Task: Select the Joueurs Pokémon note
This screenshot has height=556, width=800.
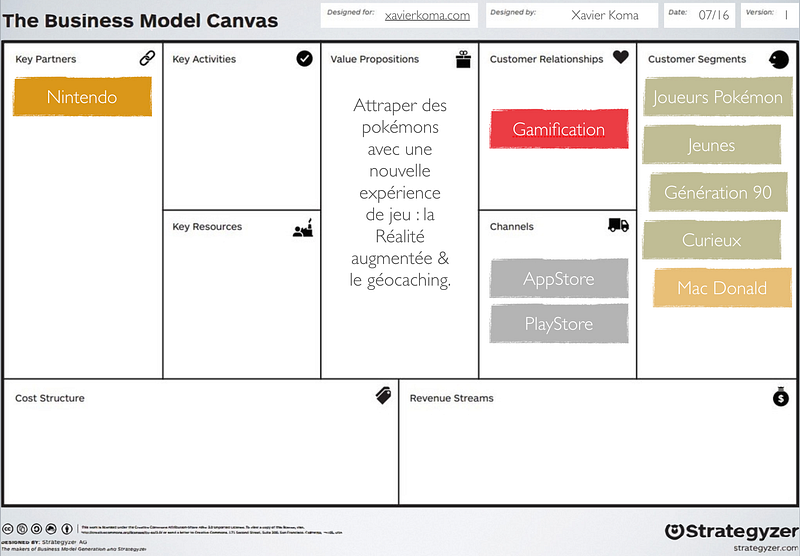Action: click(718, 96)
